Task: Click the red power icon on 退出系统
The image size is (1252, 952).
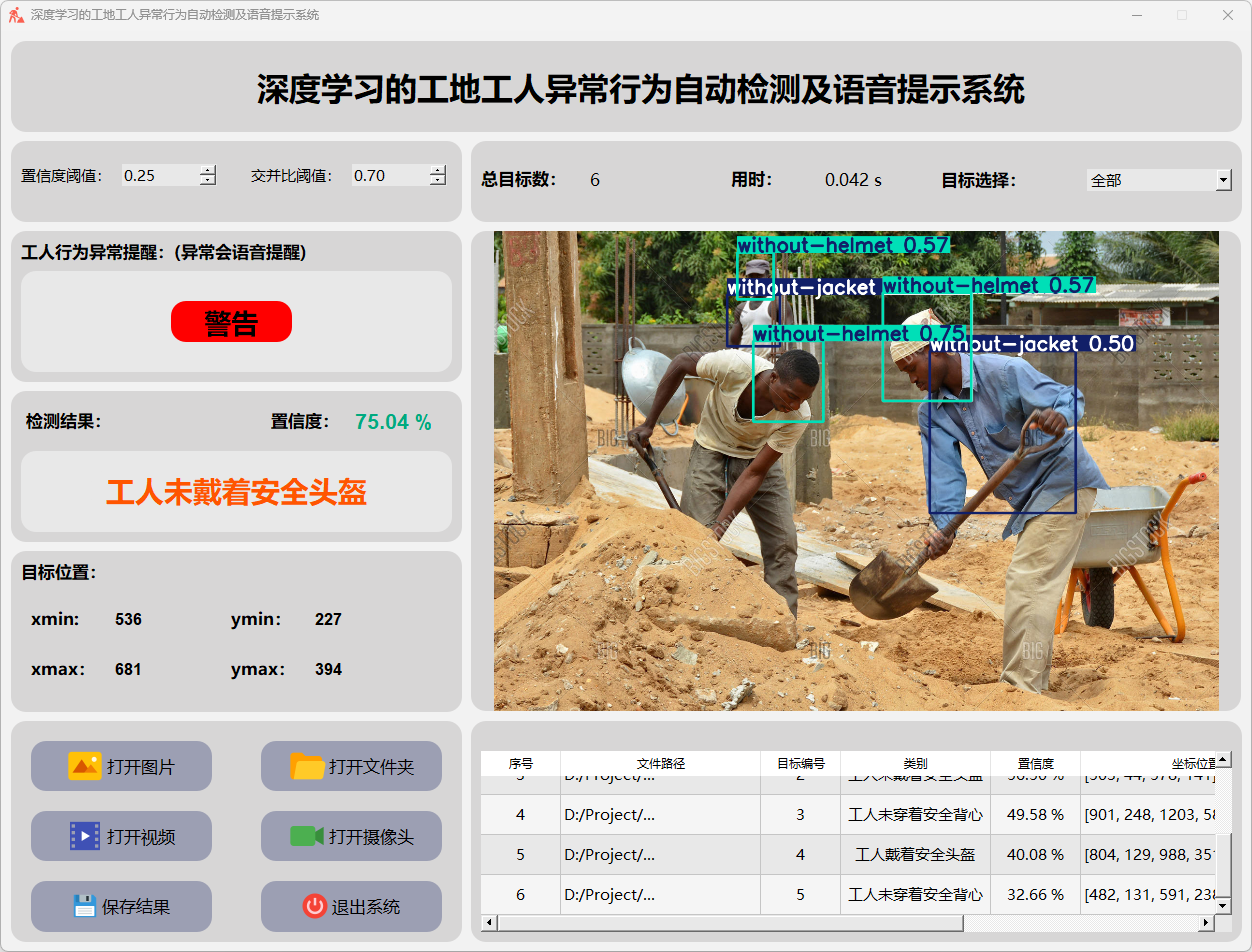Action: pyautogui.click(x=314, y=906)
